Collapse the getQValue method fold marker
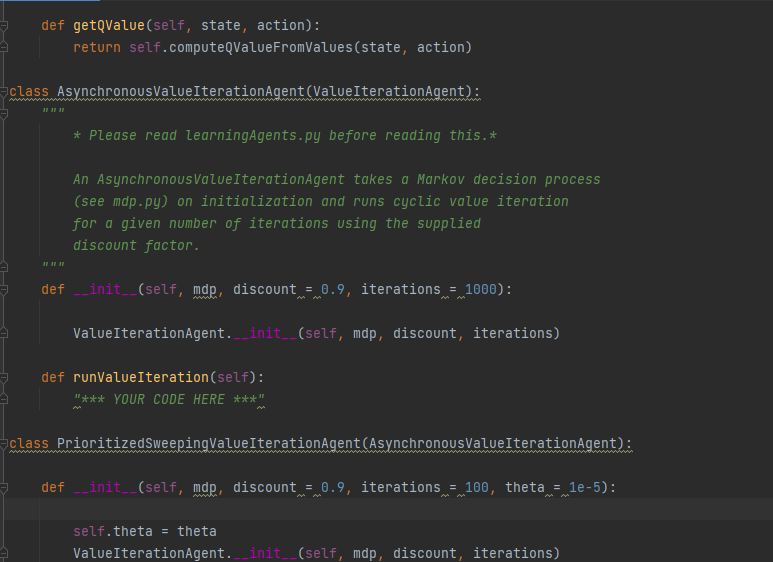 [x=4, y=25]
